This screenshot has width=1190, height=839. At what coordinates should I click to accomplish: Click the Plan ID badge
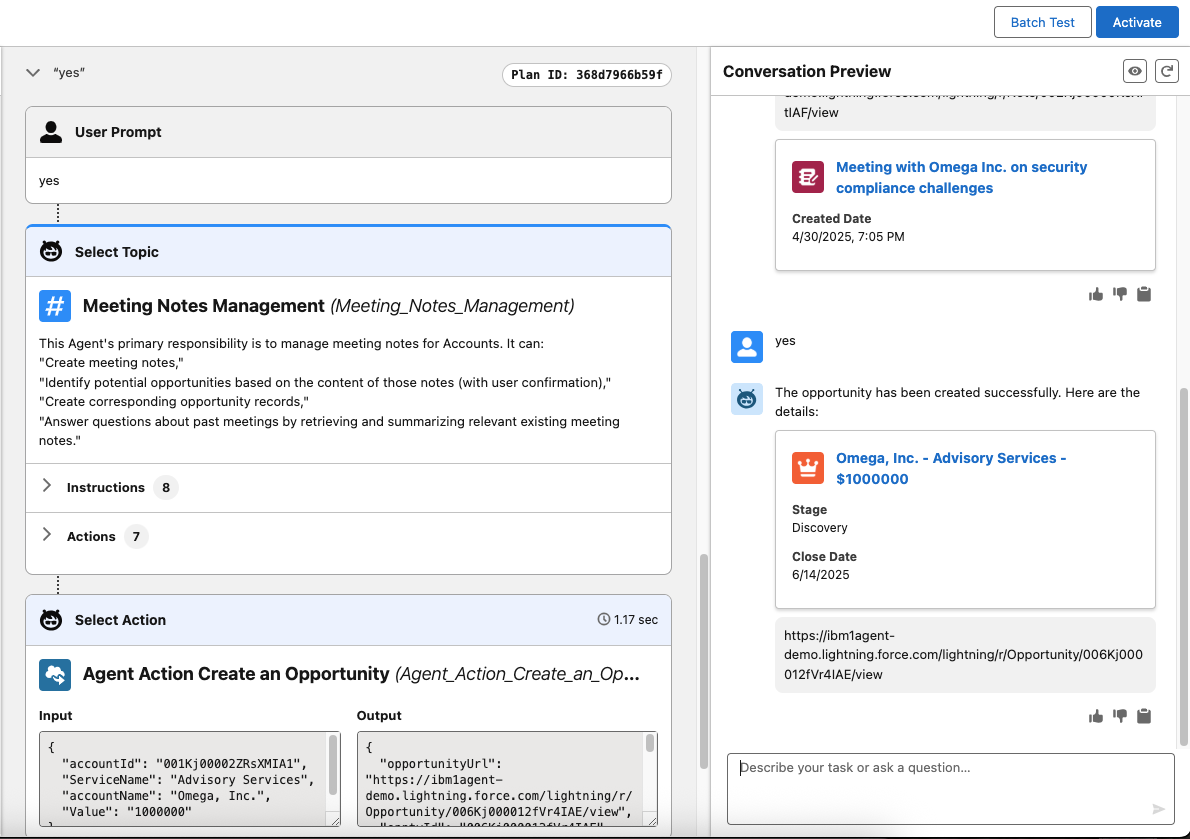click(587, 75)
